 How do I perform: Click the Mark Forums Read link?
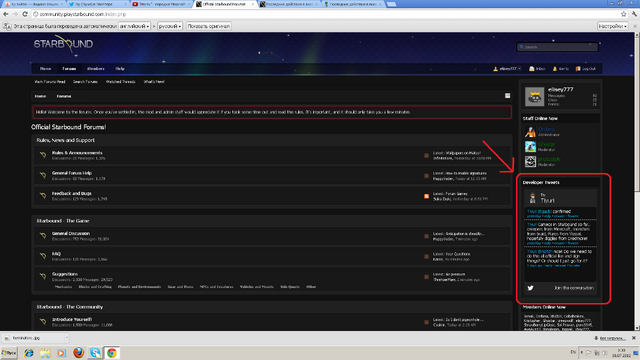tap(50, 82)
